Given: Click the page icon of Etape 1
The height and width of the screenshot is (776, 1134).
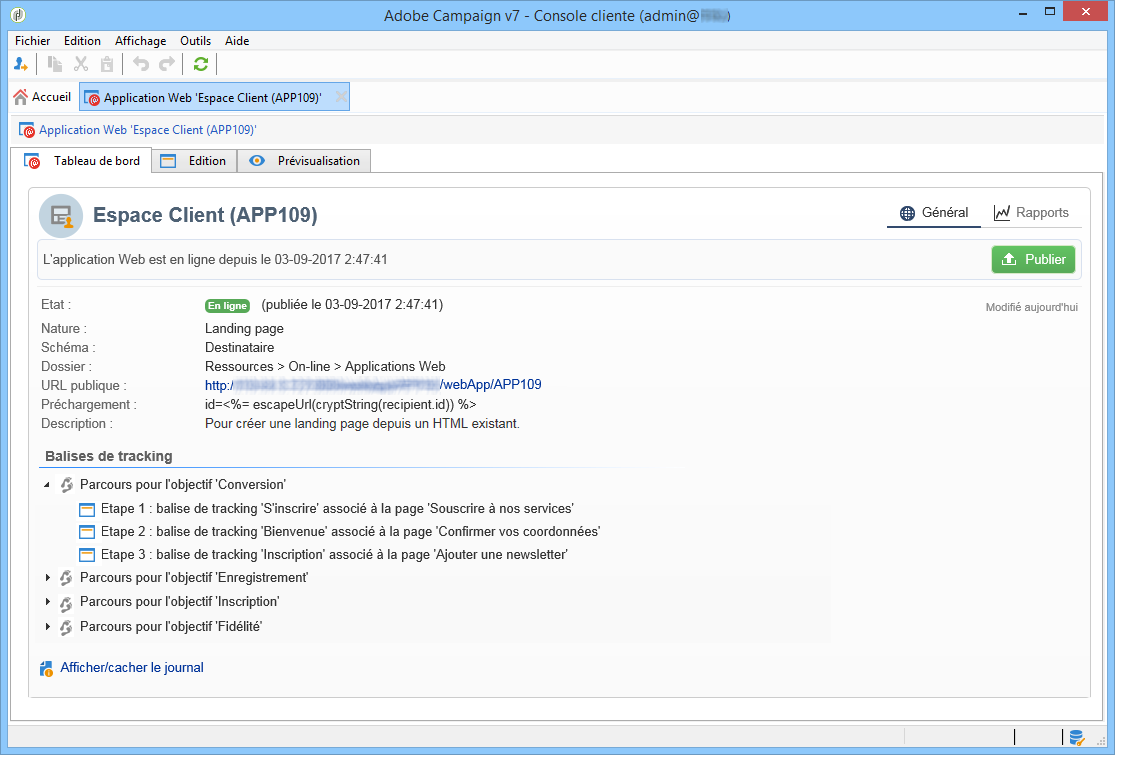Looking at the screenshot, I should 87,509.
